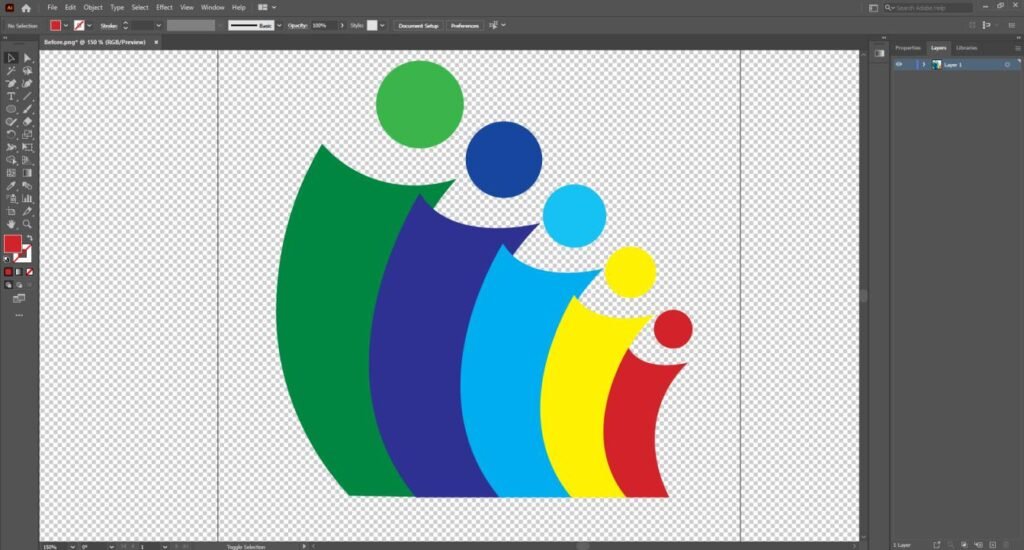Viewport: 1024px width, 550px height.
Task: Activate the Type tool
Action: pos(10,96)
